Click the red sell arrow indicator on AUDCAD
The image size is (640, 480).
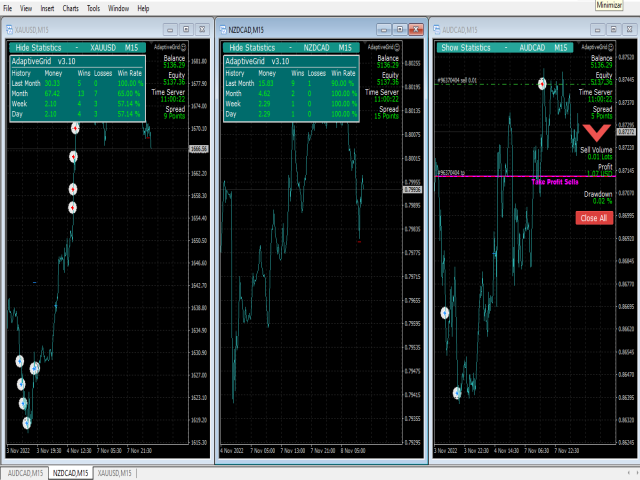[x=599, y=134]
